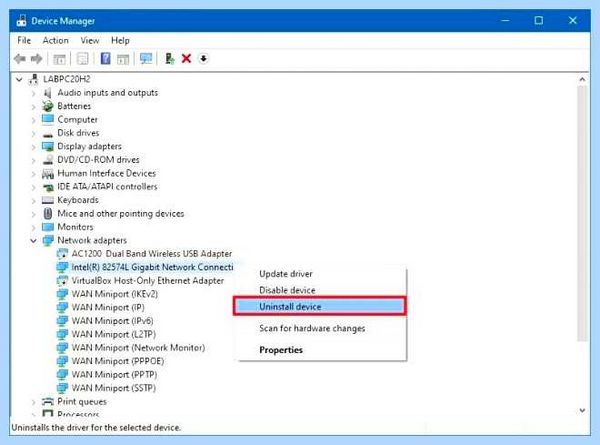Collapse the Network adapters category
Screen dimensions: 600x445
pos(34,241)
